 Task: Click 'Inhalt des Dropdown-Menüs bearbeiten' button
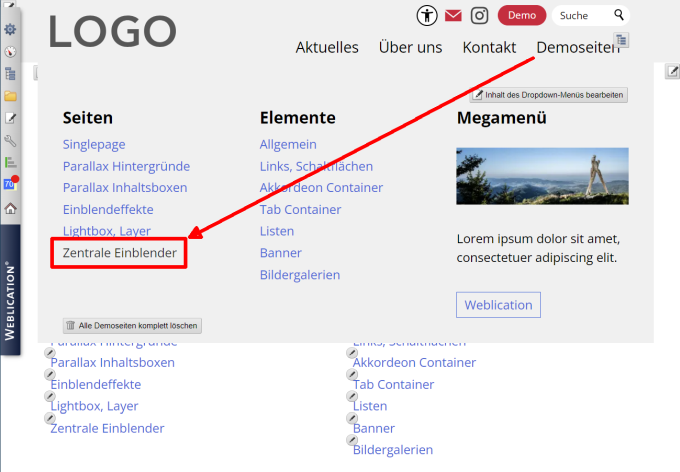(x=549, y=95)
